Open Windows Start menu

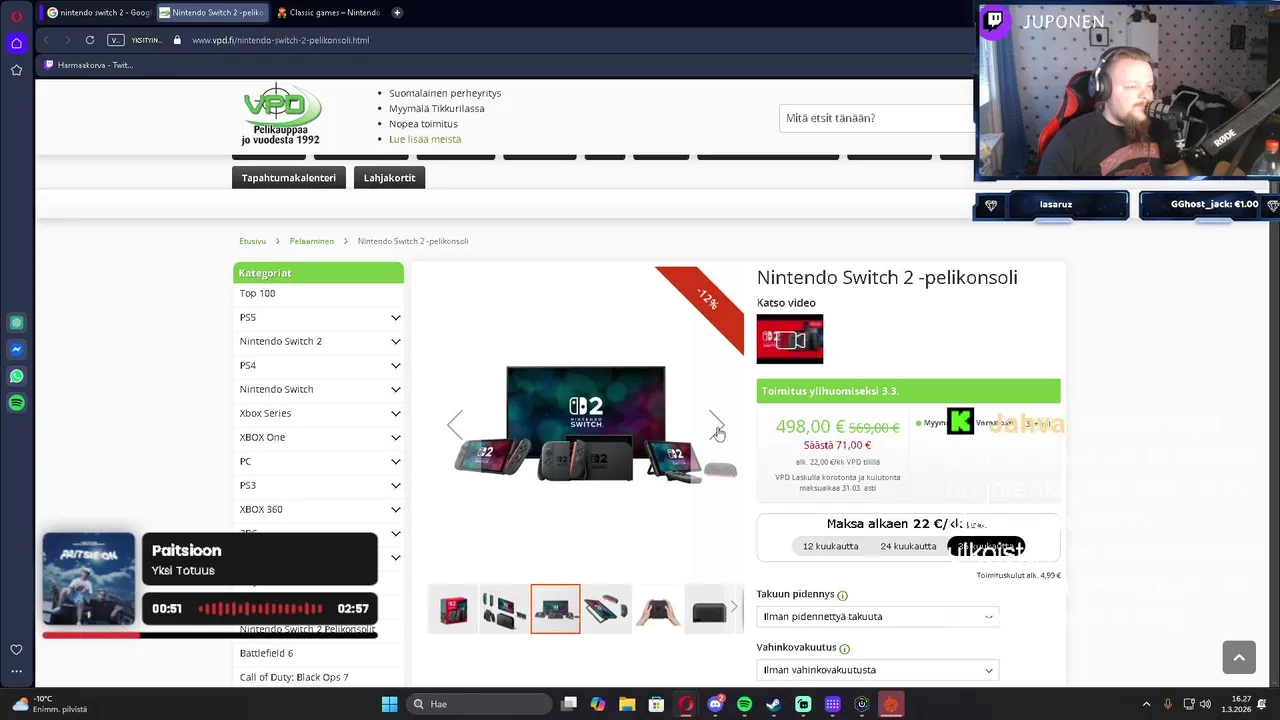389,704
